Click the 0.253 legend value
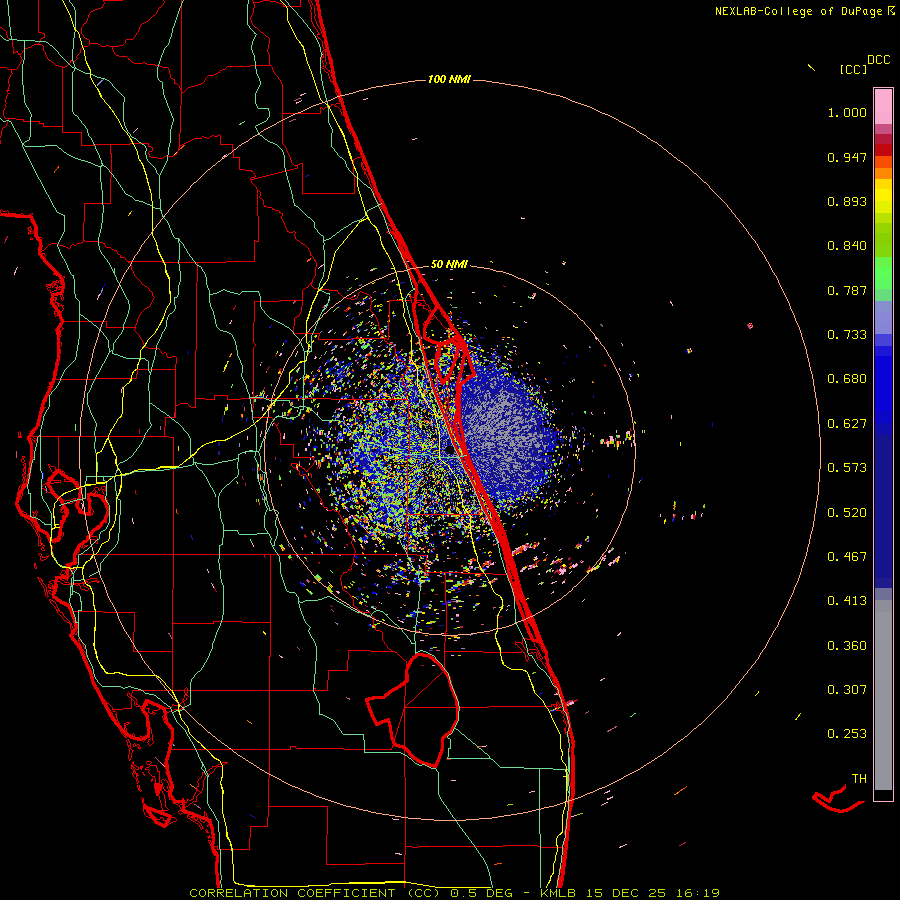This screenshot has width=900, height=900. click(847, 734)
